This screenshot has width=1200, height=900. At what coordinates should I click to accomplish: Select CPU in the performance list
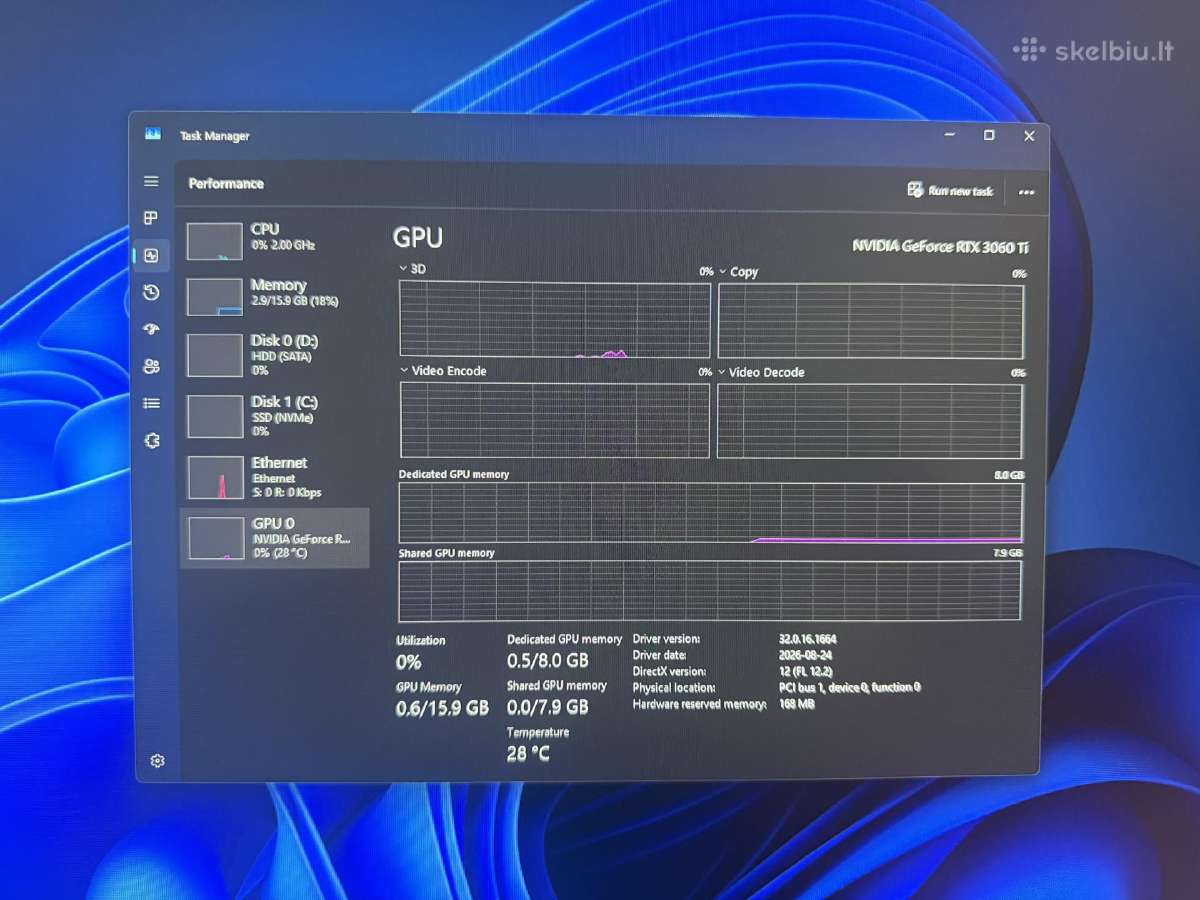(x=275, y=241)
